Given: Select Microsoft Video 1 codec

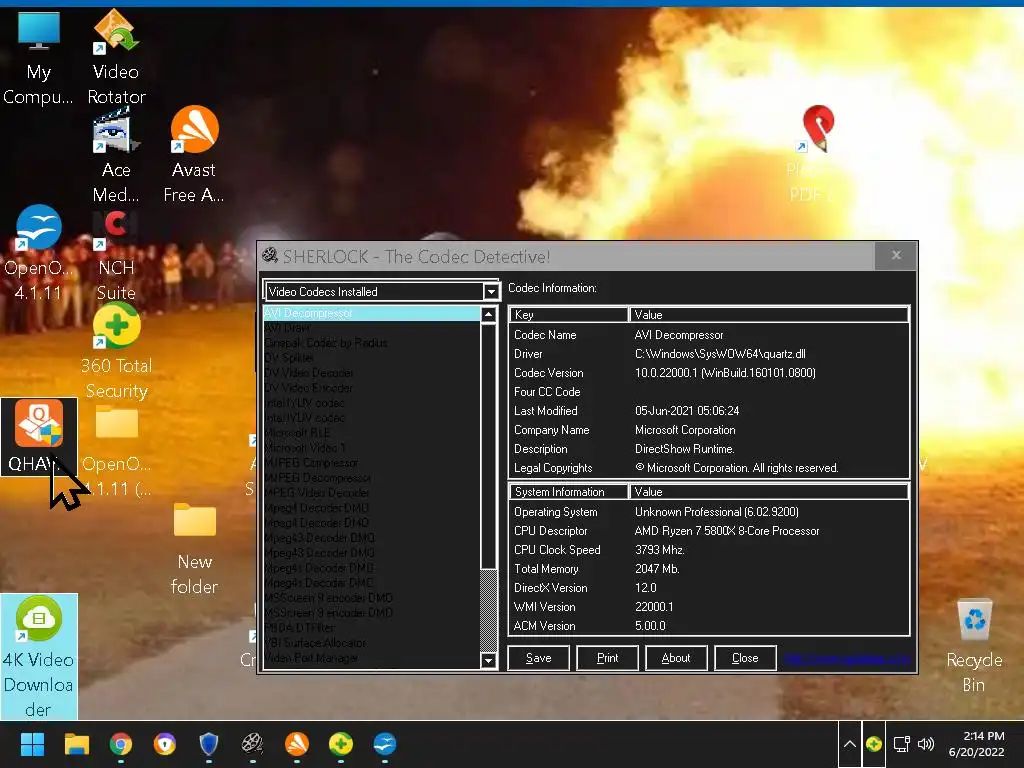Looking at the screenshot, I should pyautogui.click(x=371, y=448).
